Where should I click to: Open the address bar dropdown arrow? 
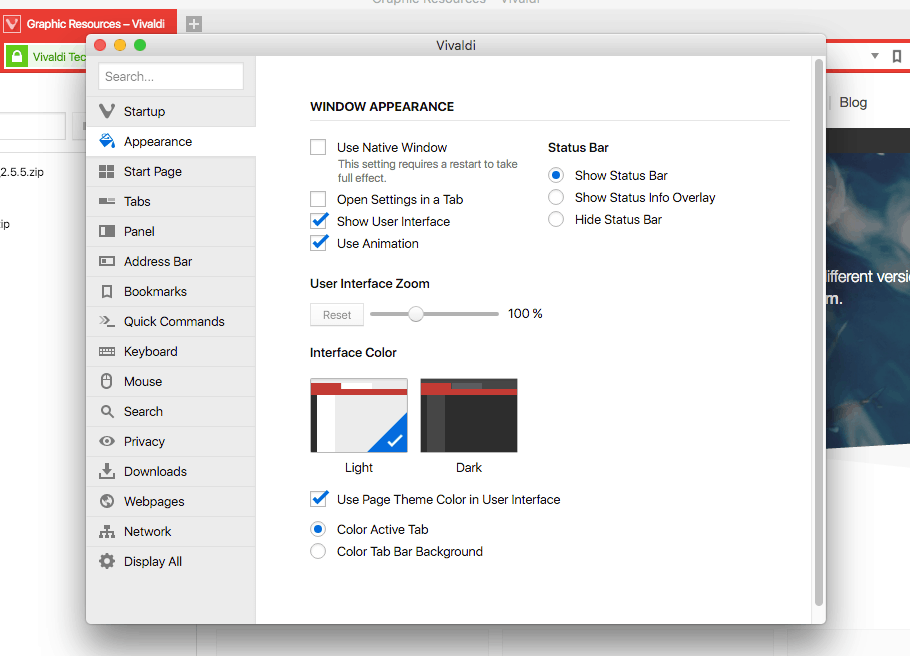(x=875, y=56)
